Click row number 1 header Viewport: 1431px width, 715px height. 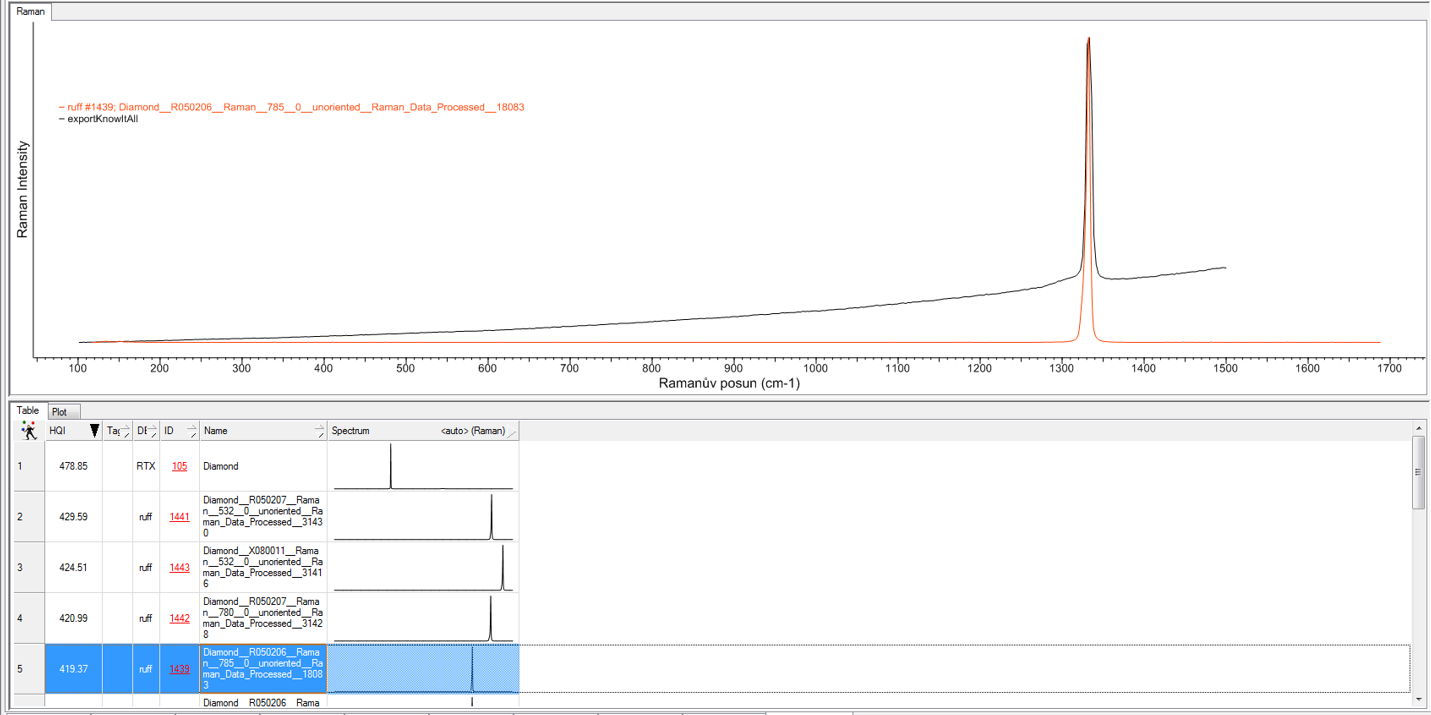(29, 466)
